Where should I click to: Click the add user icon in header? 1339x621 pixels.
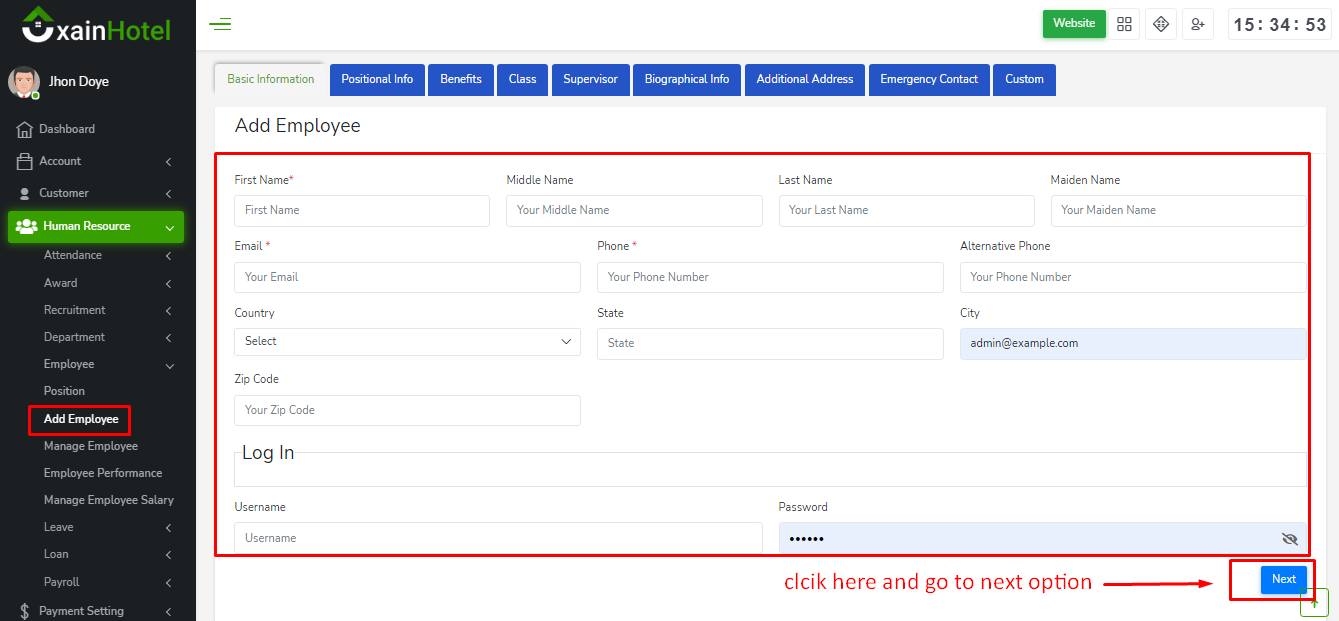tap(1197, 24)
